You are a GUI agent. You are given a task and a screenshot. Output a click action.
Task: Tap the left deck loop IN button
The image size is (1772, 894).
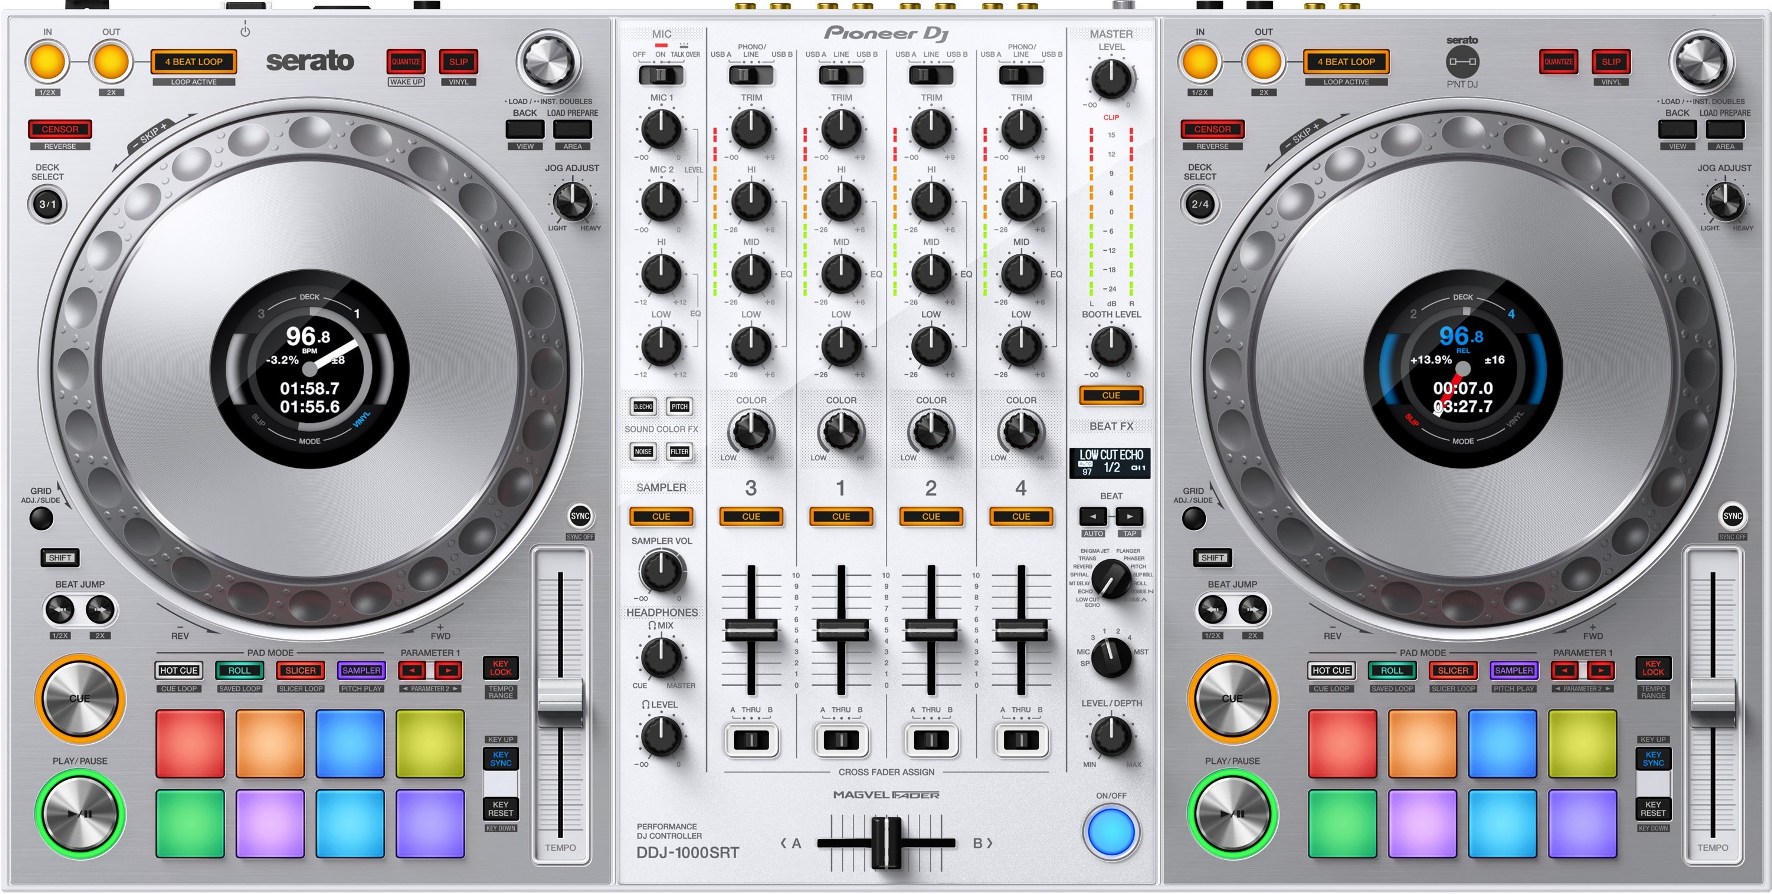47,62
